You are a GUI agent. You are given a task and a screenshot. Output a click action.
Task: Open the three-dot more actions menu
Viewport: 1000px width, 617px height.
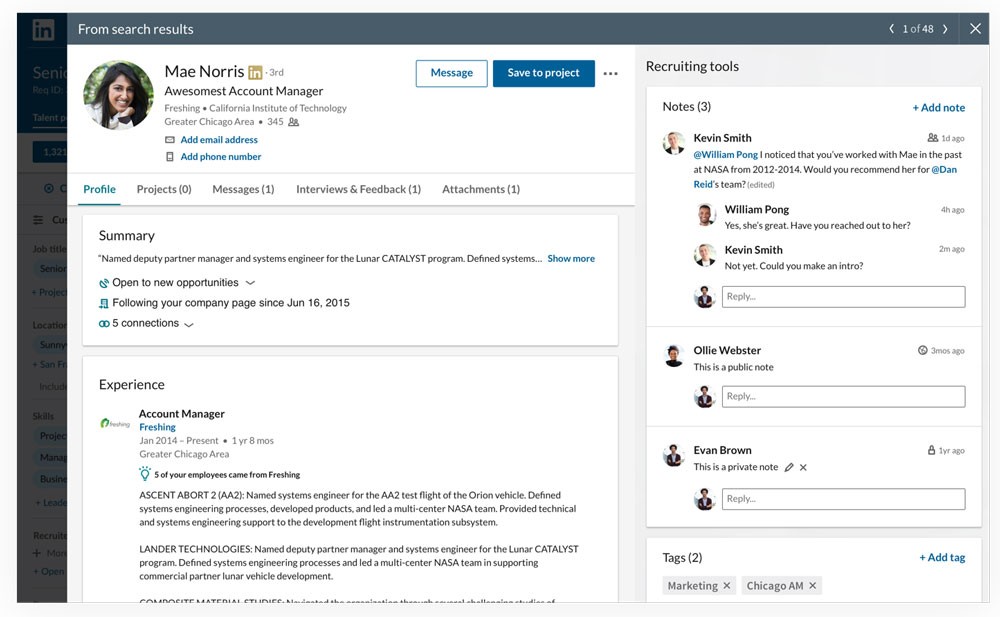(610, 74)
